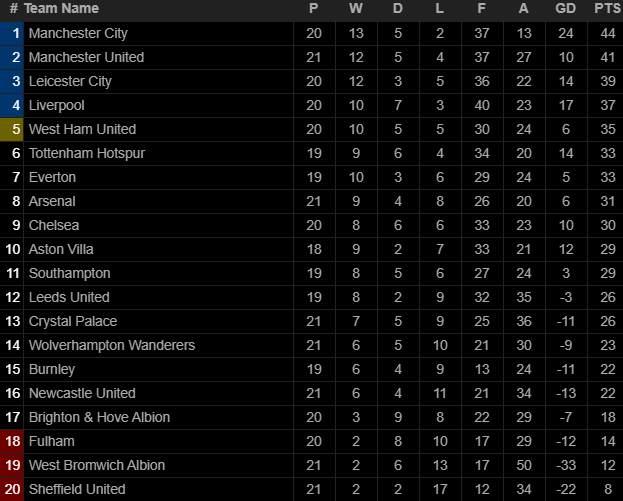This screenshot has height=501, width=623.
Task: Click position 1 blue rank badge
Action: 13,33
